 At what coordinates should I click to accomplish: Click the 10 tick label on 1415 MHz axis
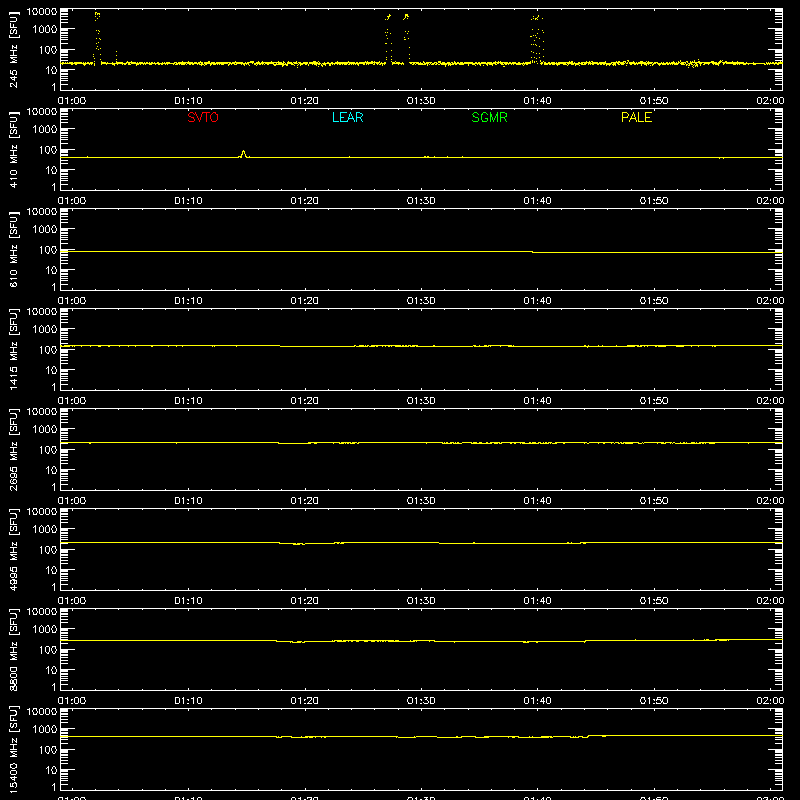click(x=52, y=370)
